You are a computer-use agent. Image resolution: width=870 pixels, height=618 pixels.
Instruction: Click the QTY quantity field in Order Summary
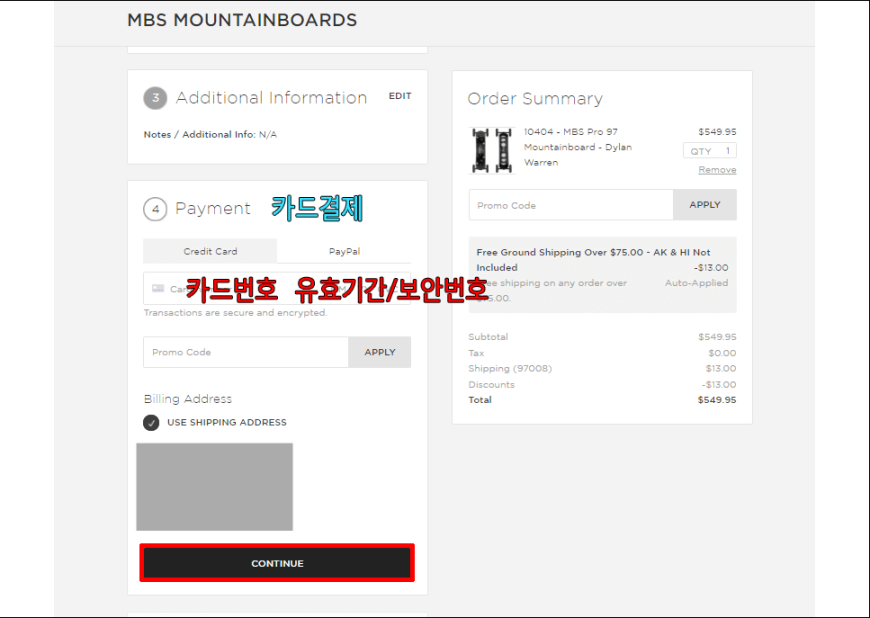tap(710, 151)
